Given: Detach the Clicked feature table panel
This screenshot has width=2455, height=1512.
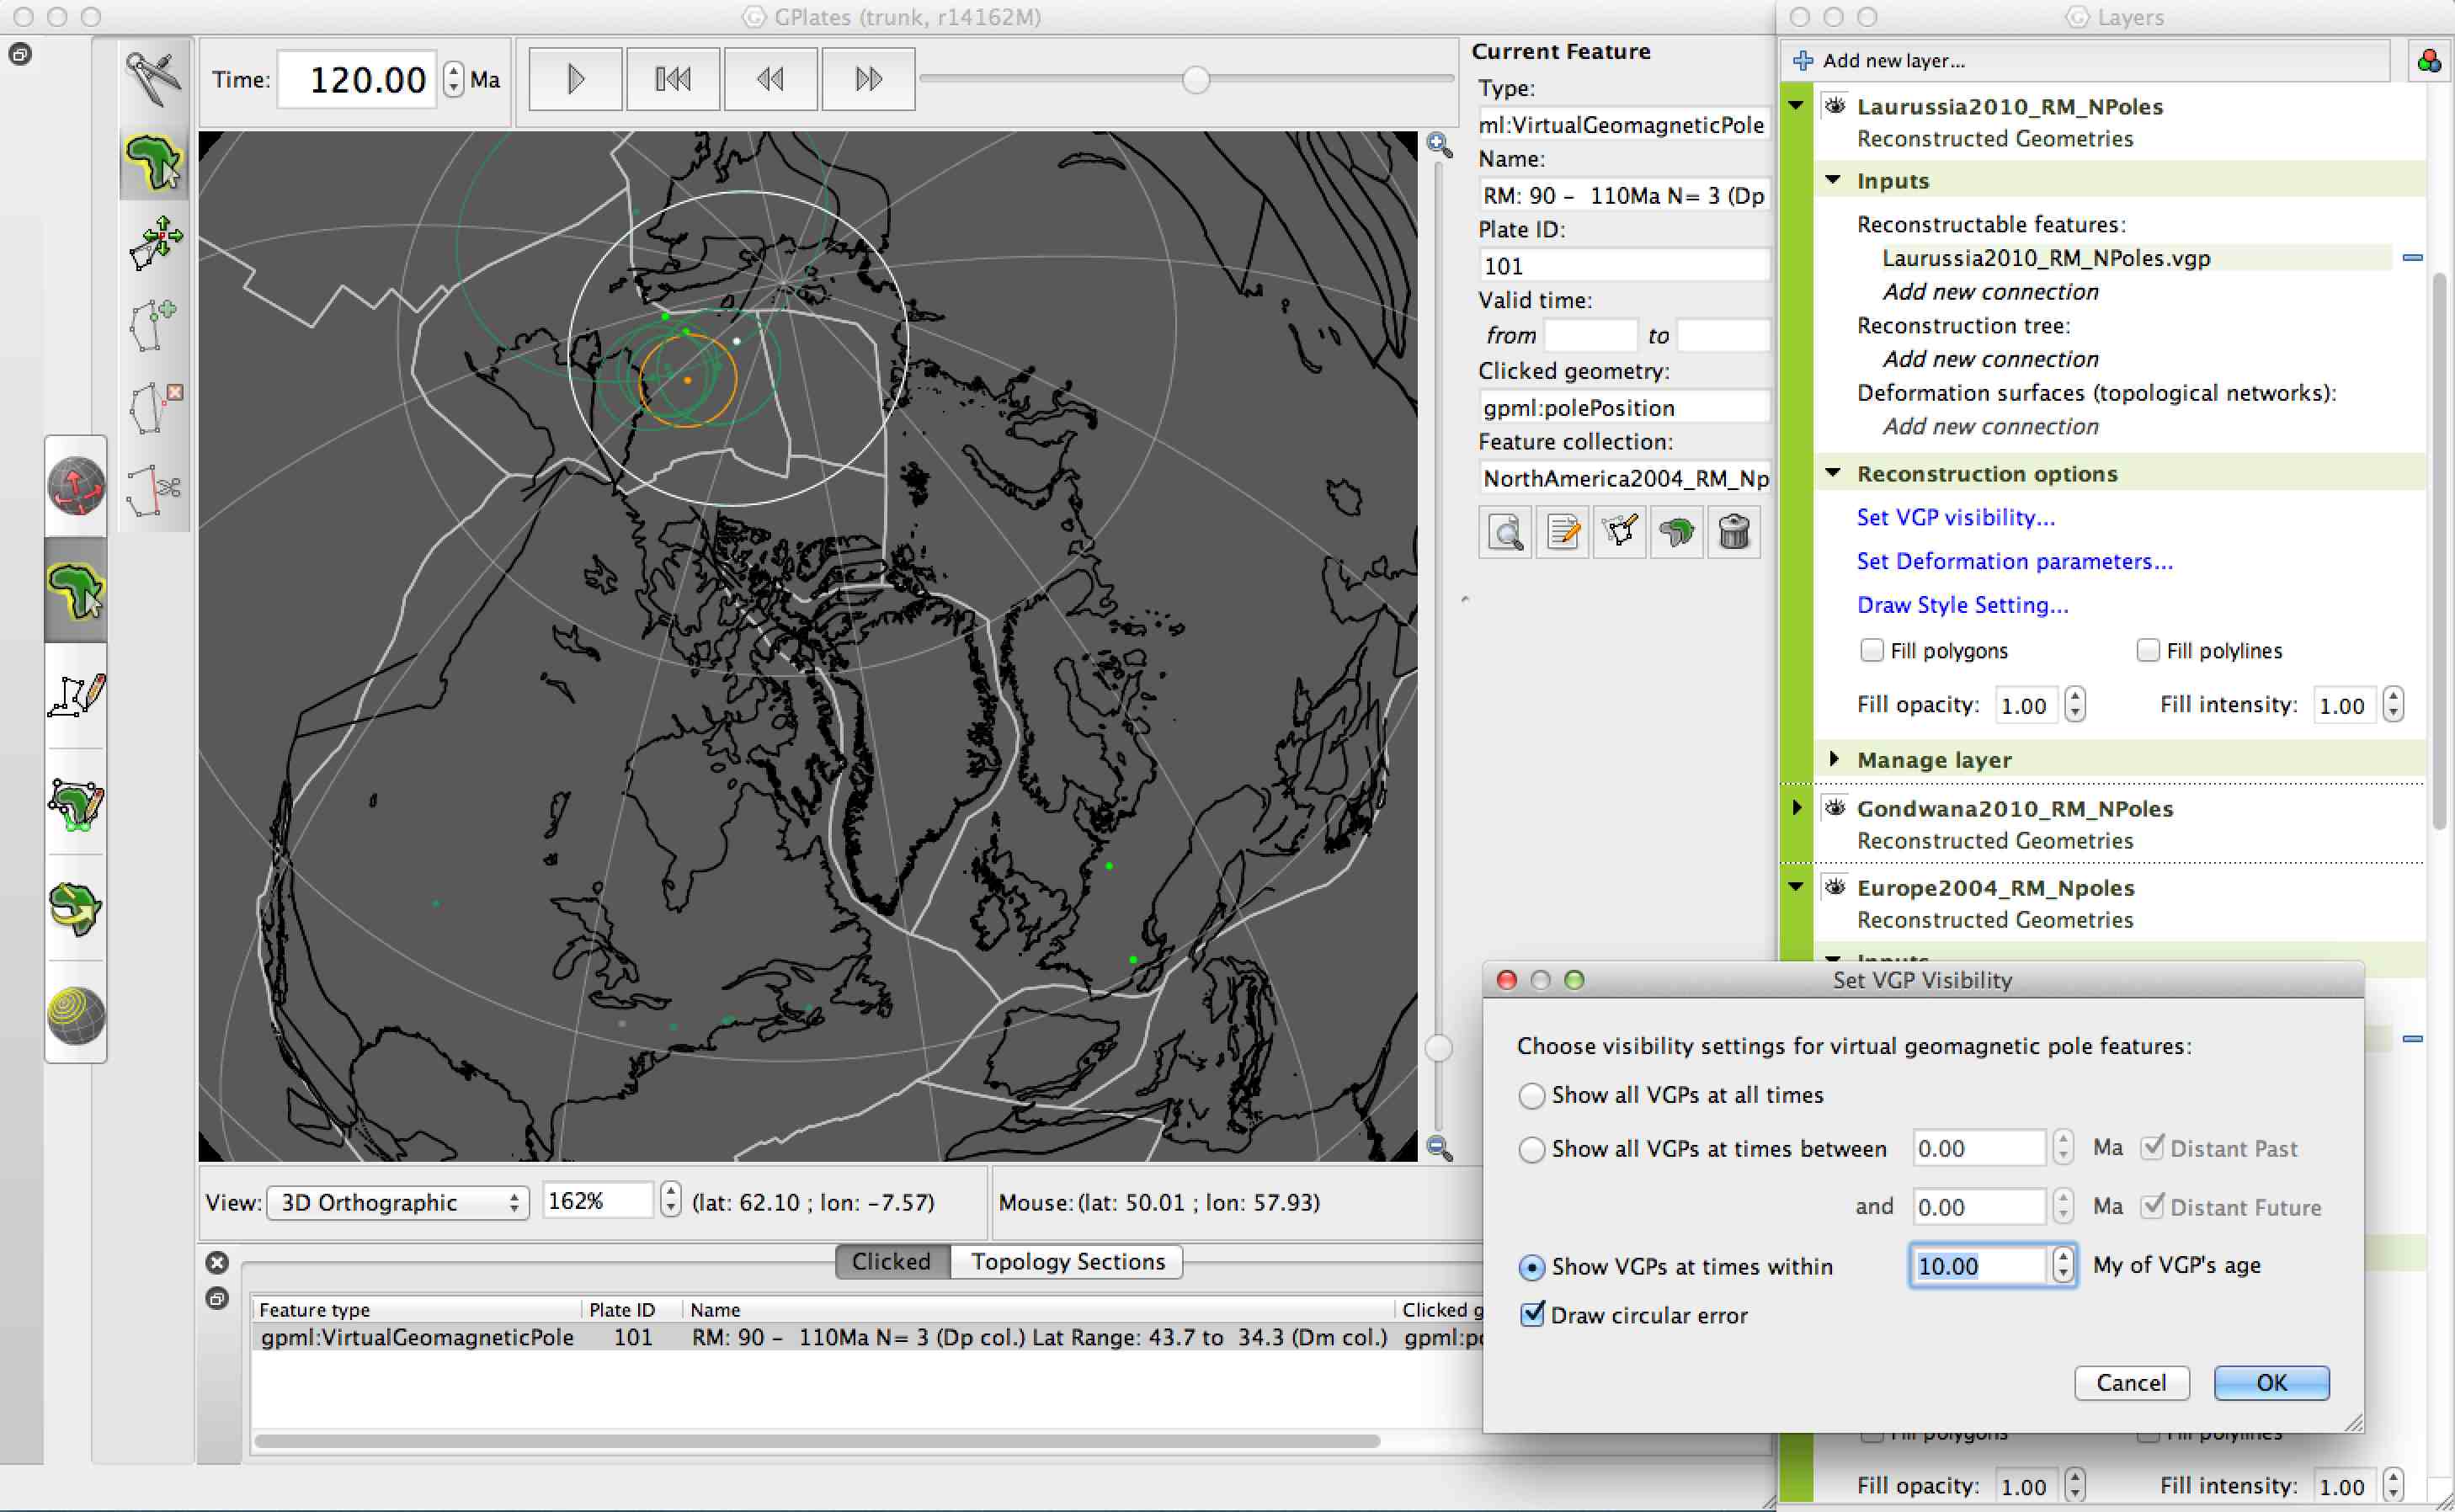Looking at the screenshot, I should pos(217,1299).
